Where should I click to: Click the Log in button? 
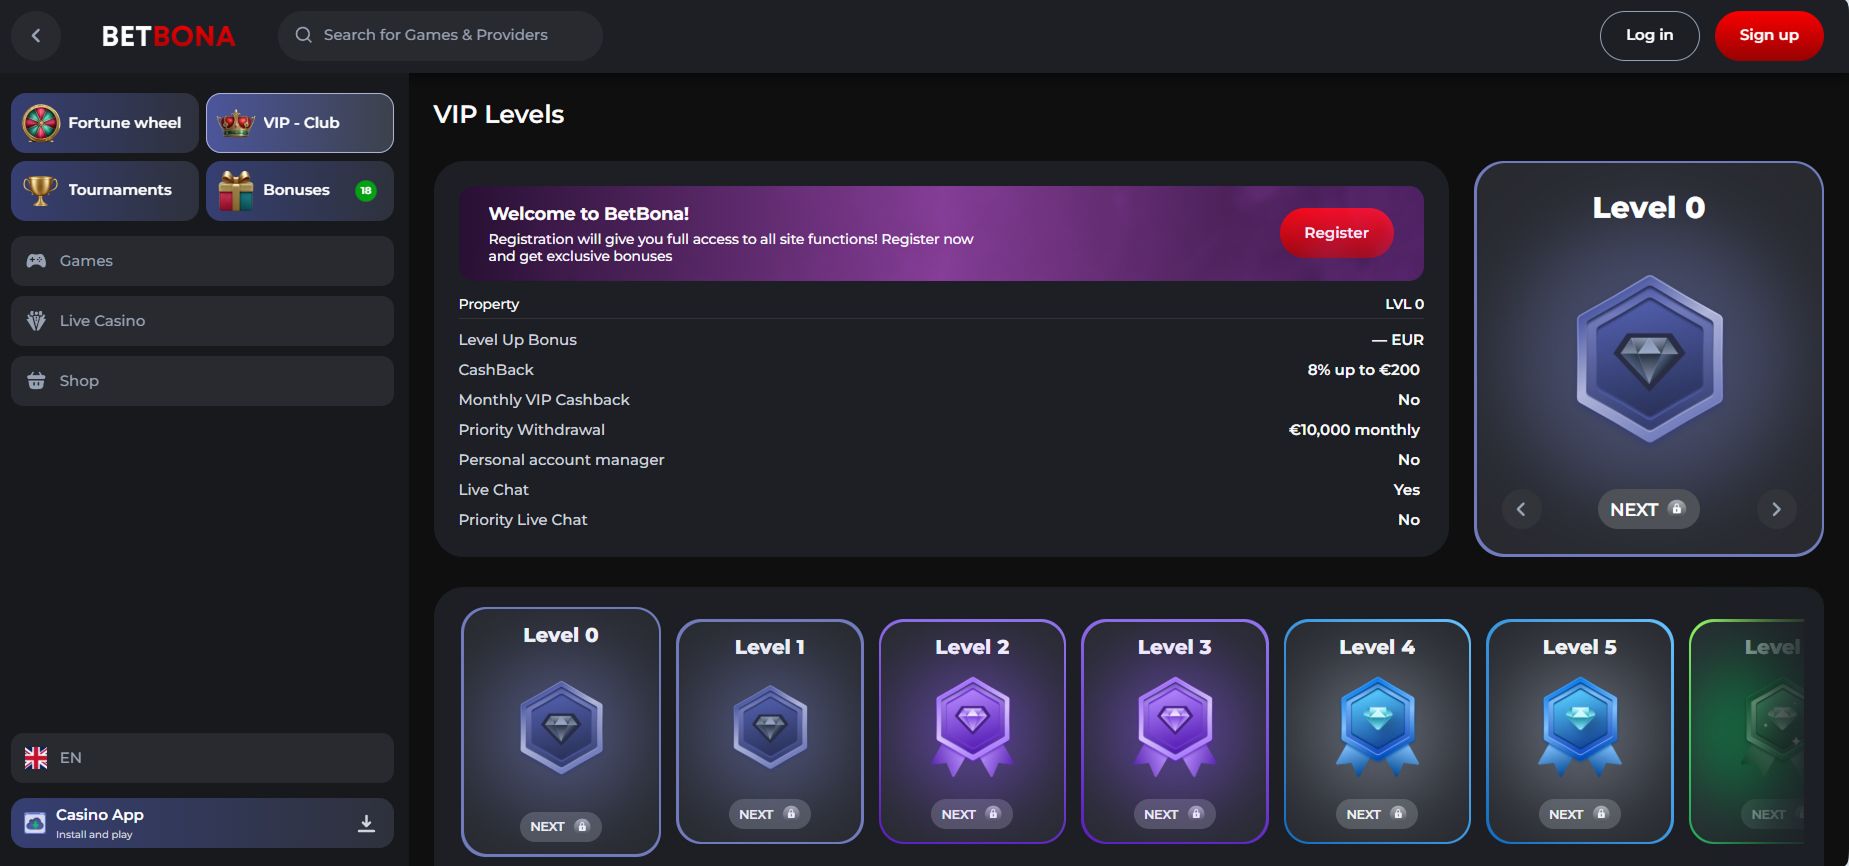pos(1648,35)
